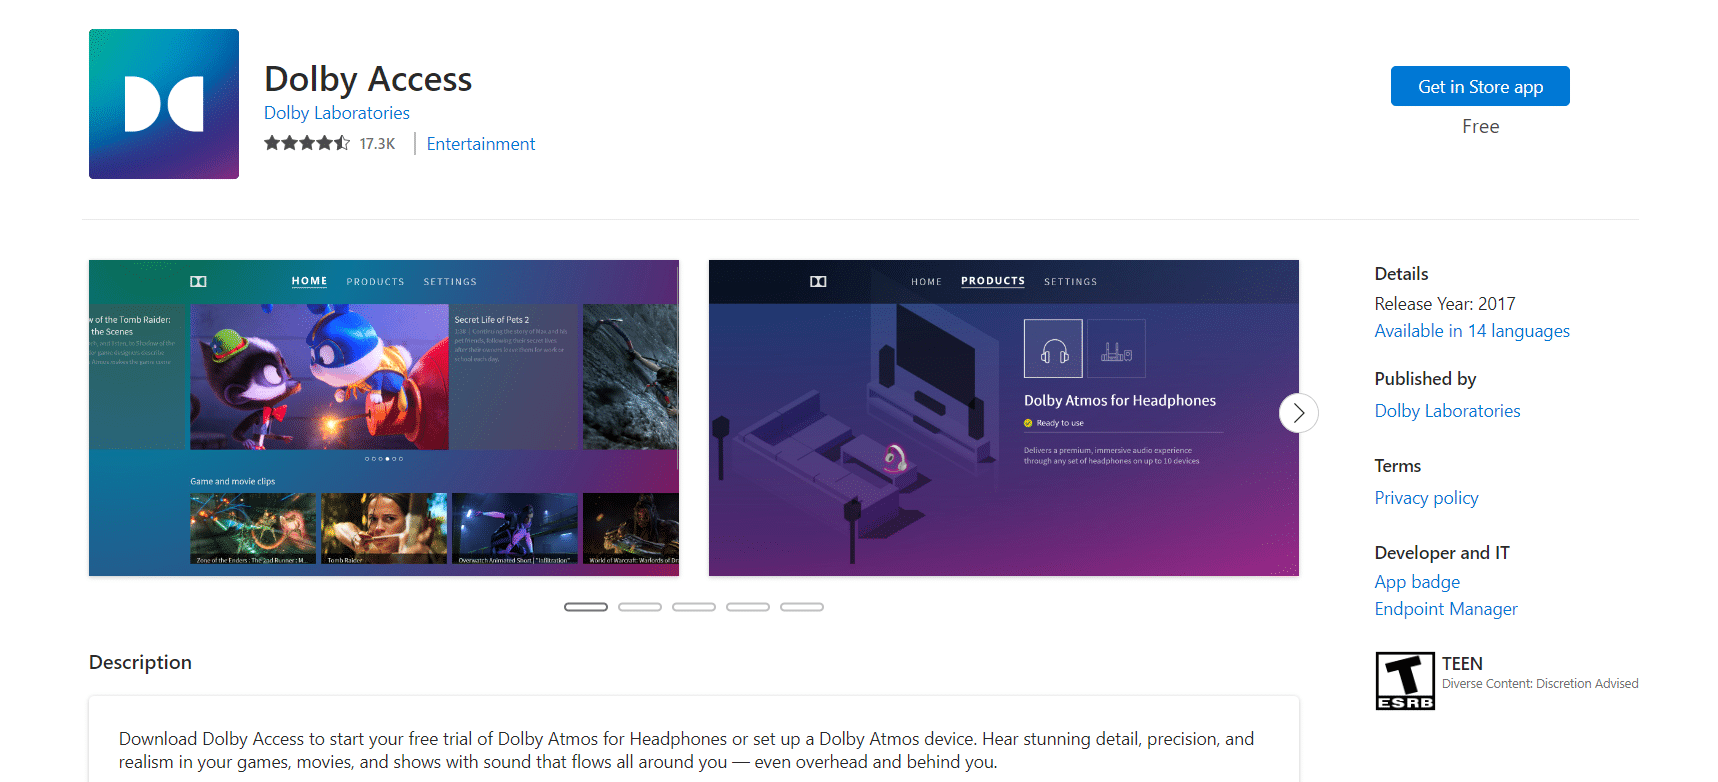
Task: Open the Products screen screenshot
Action: point(1004,418)
